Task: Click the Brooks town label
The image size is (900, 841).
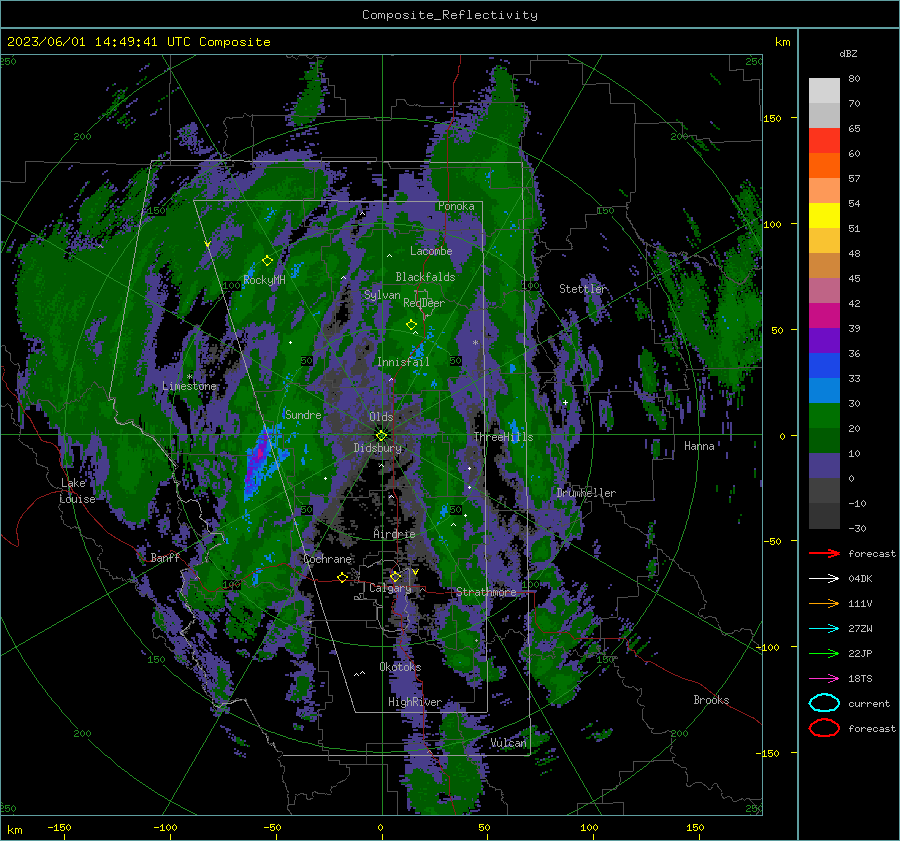Action: coord(711,700)
